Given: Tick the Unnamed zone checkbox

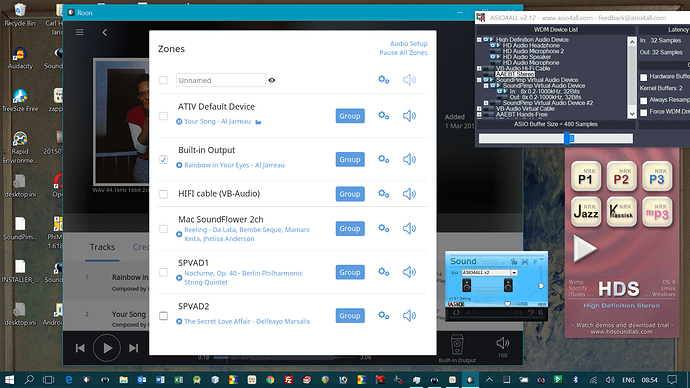Looking at the screenshot, I should pyautogui.click(x=163, y=80).
